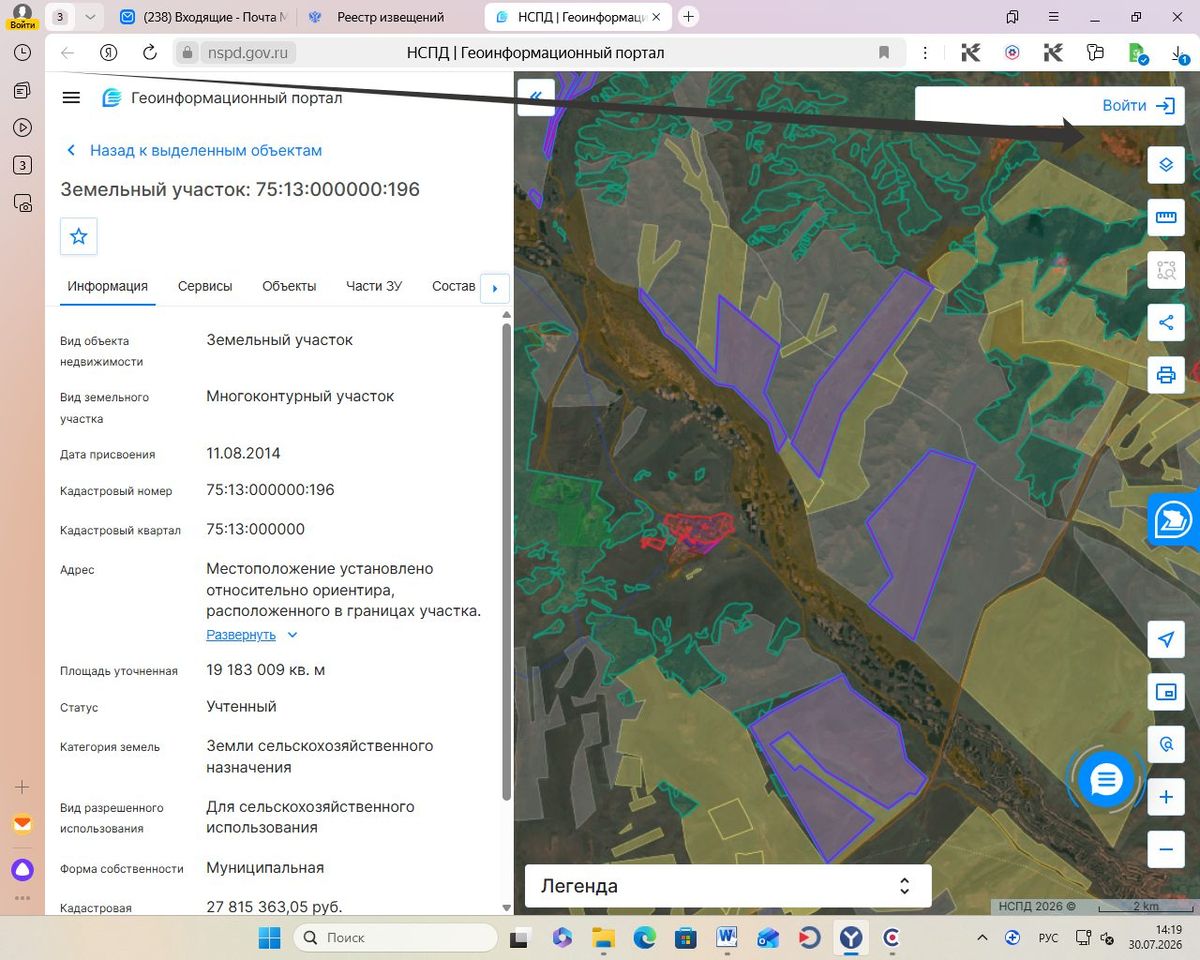Image resolution: width=1200 pixels, height=960 pixels.
Task: Click the green document extension icon
Action: coord(1137,53)
